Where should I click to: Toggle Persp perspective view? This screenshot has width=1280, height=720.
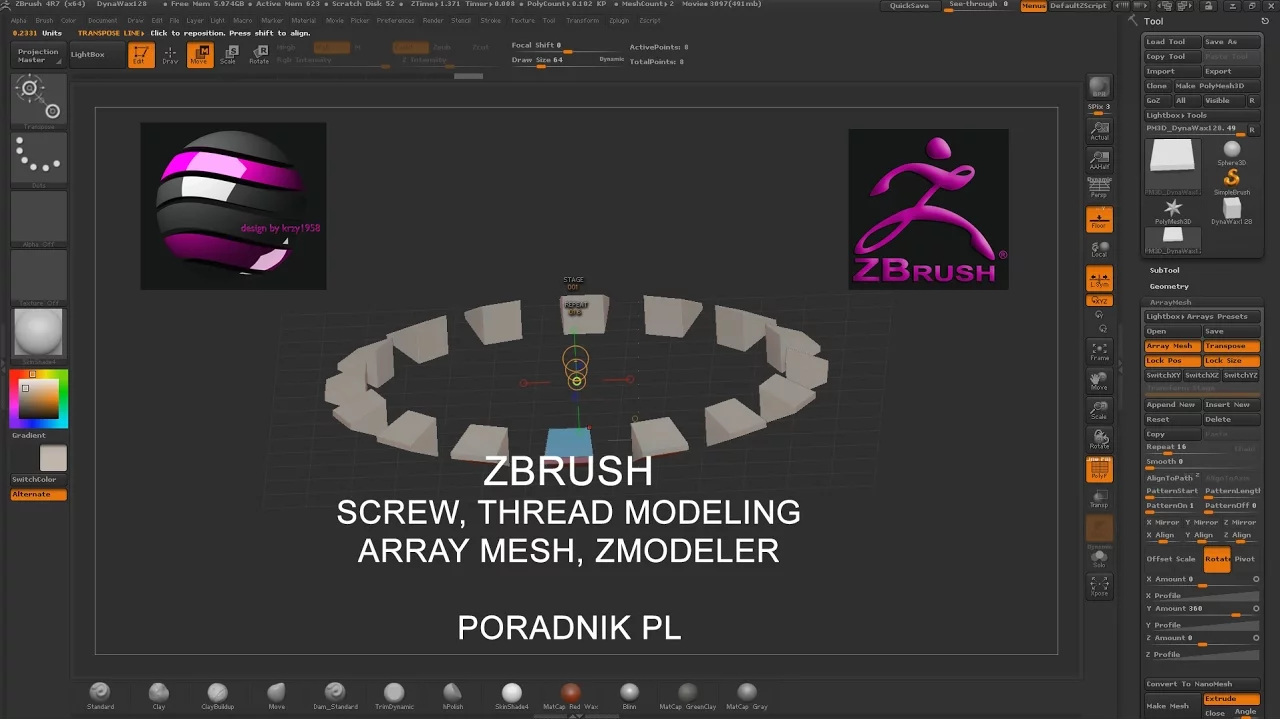tap(1099, 189)
